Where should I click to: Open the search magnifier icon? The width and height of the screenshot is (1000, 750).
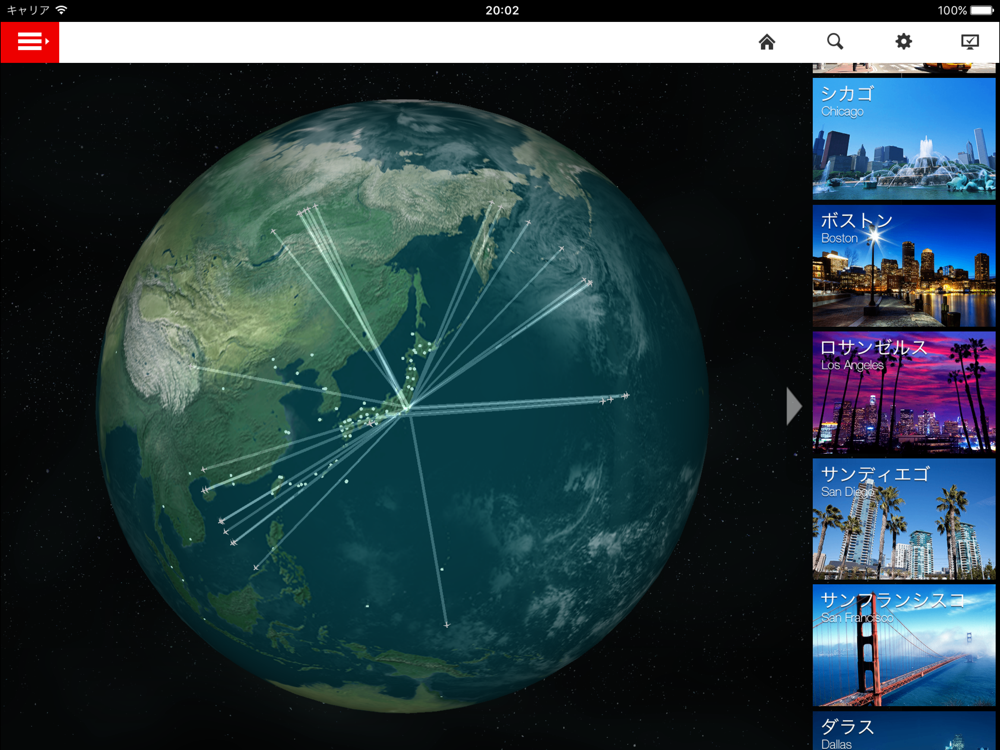pos(835,41)
